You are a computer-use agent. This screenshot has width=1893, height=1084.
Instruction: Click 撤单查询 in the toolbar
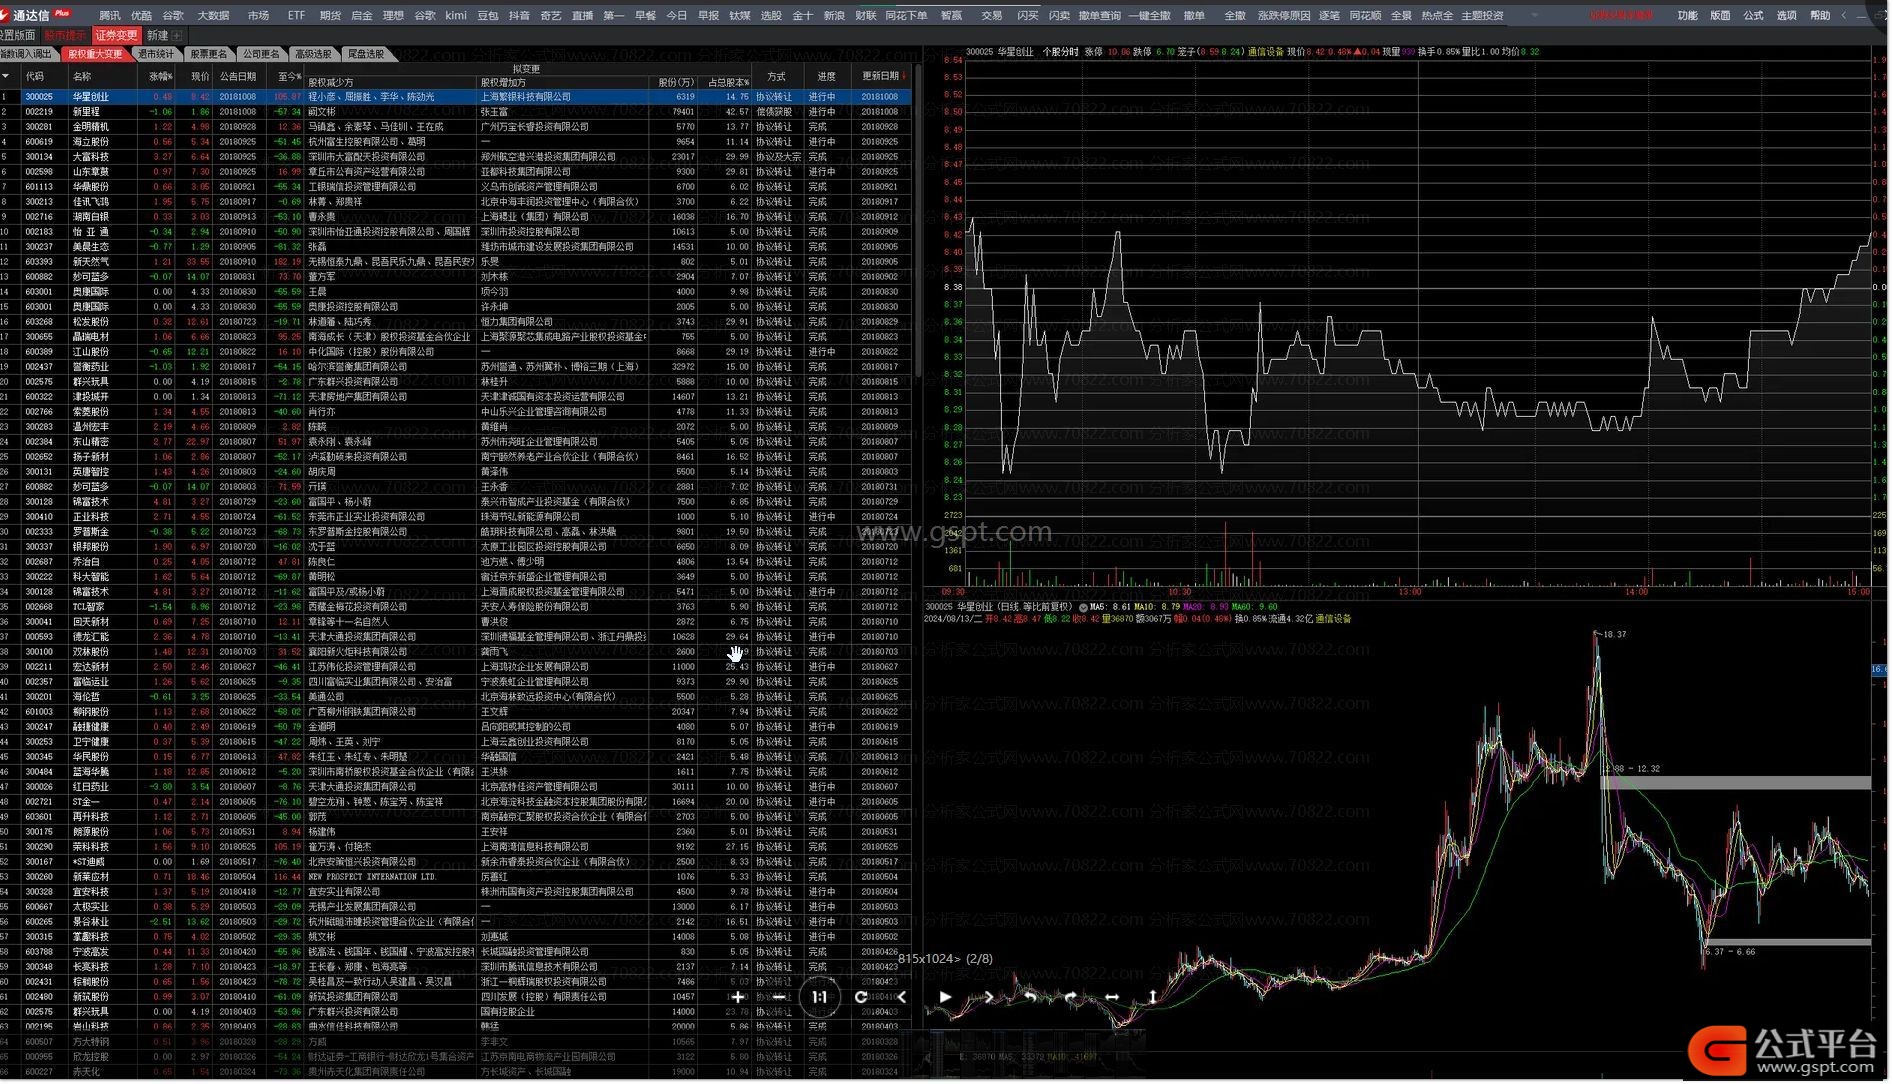(x=1100, y=16)
